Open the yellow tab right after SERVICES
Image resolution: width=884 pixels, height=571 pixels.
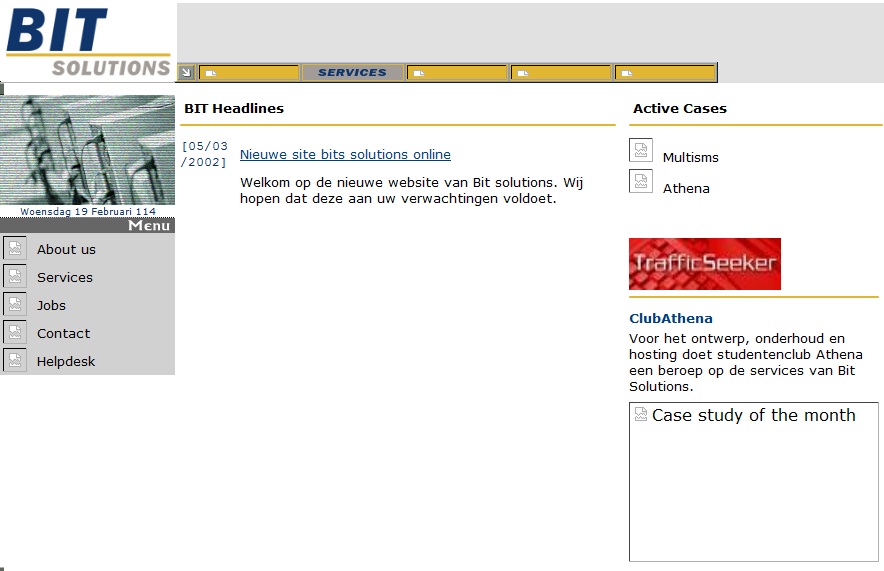tap(457, 73)
